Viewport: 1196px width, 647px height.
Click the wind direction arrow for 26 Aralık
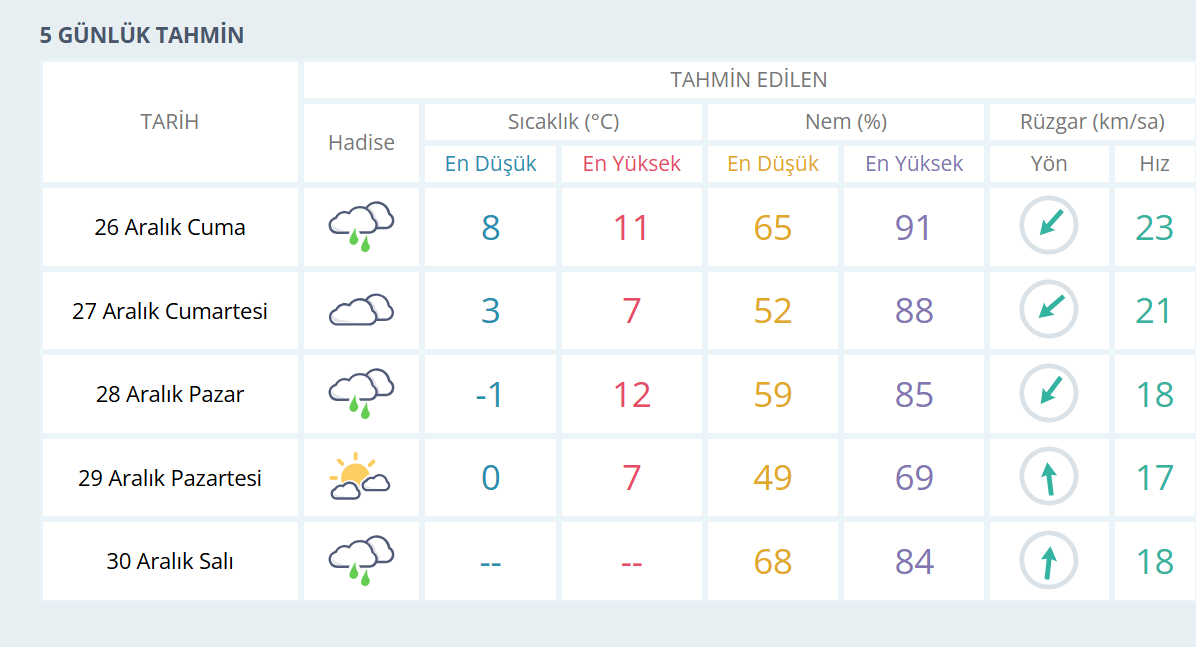pyautogui.click(x=1049, y=226)
